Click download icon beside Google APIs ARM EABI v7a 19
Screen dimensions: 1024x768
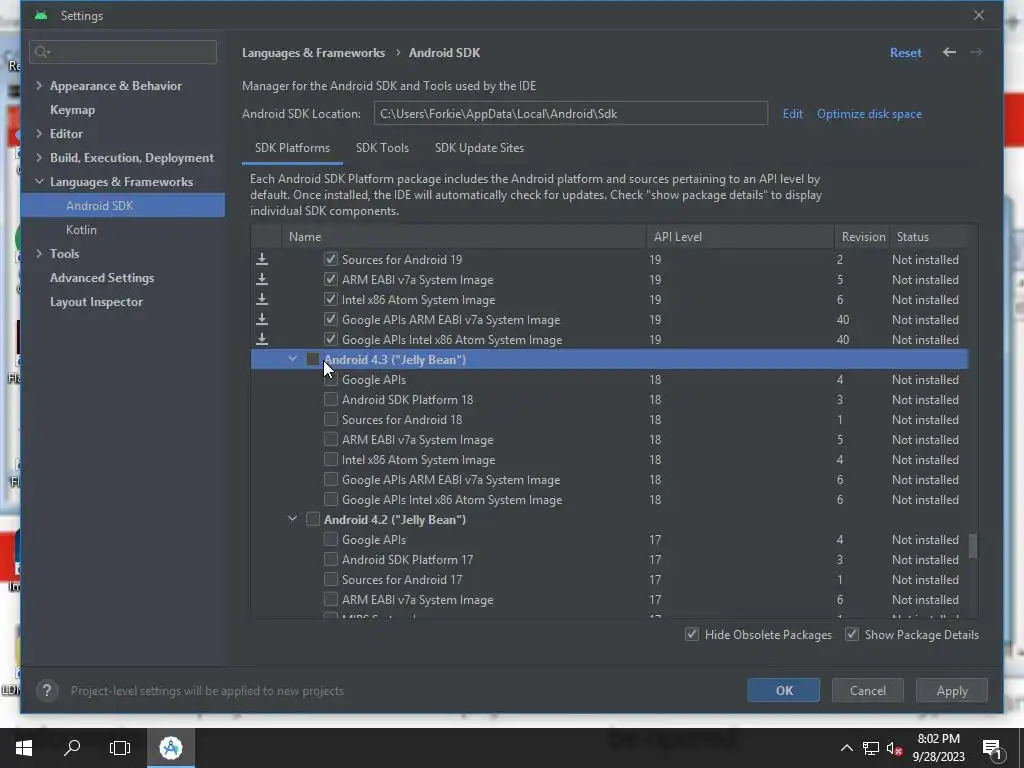coord(262,319)
